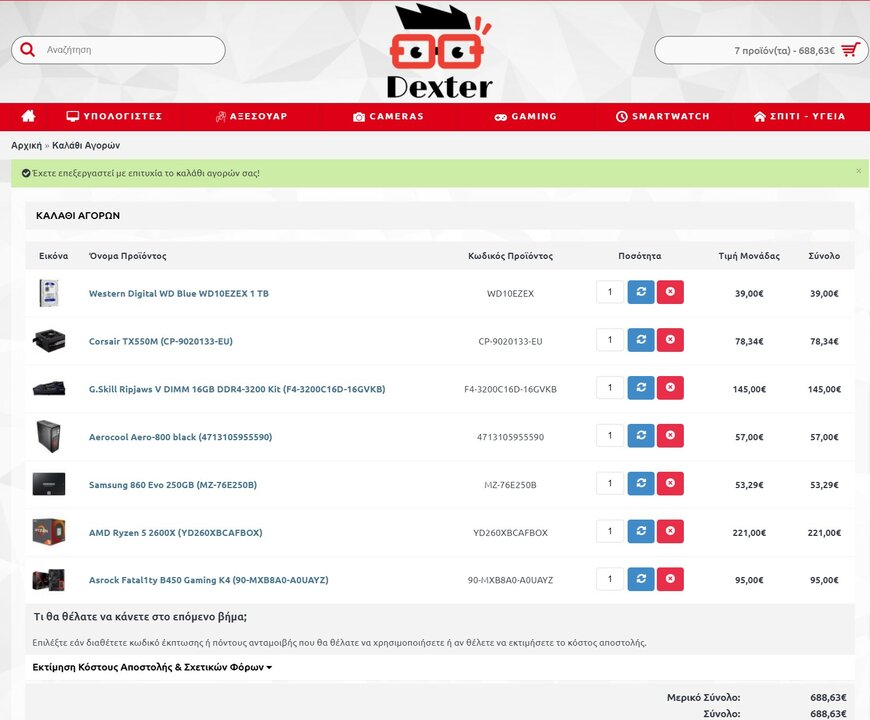Open the ΥΠΟΛΟΓΙΣΤΕΣ menu

[x=114, y=116]
